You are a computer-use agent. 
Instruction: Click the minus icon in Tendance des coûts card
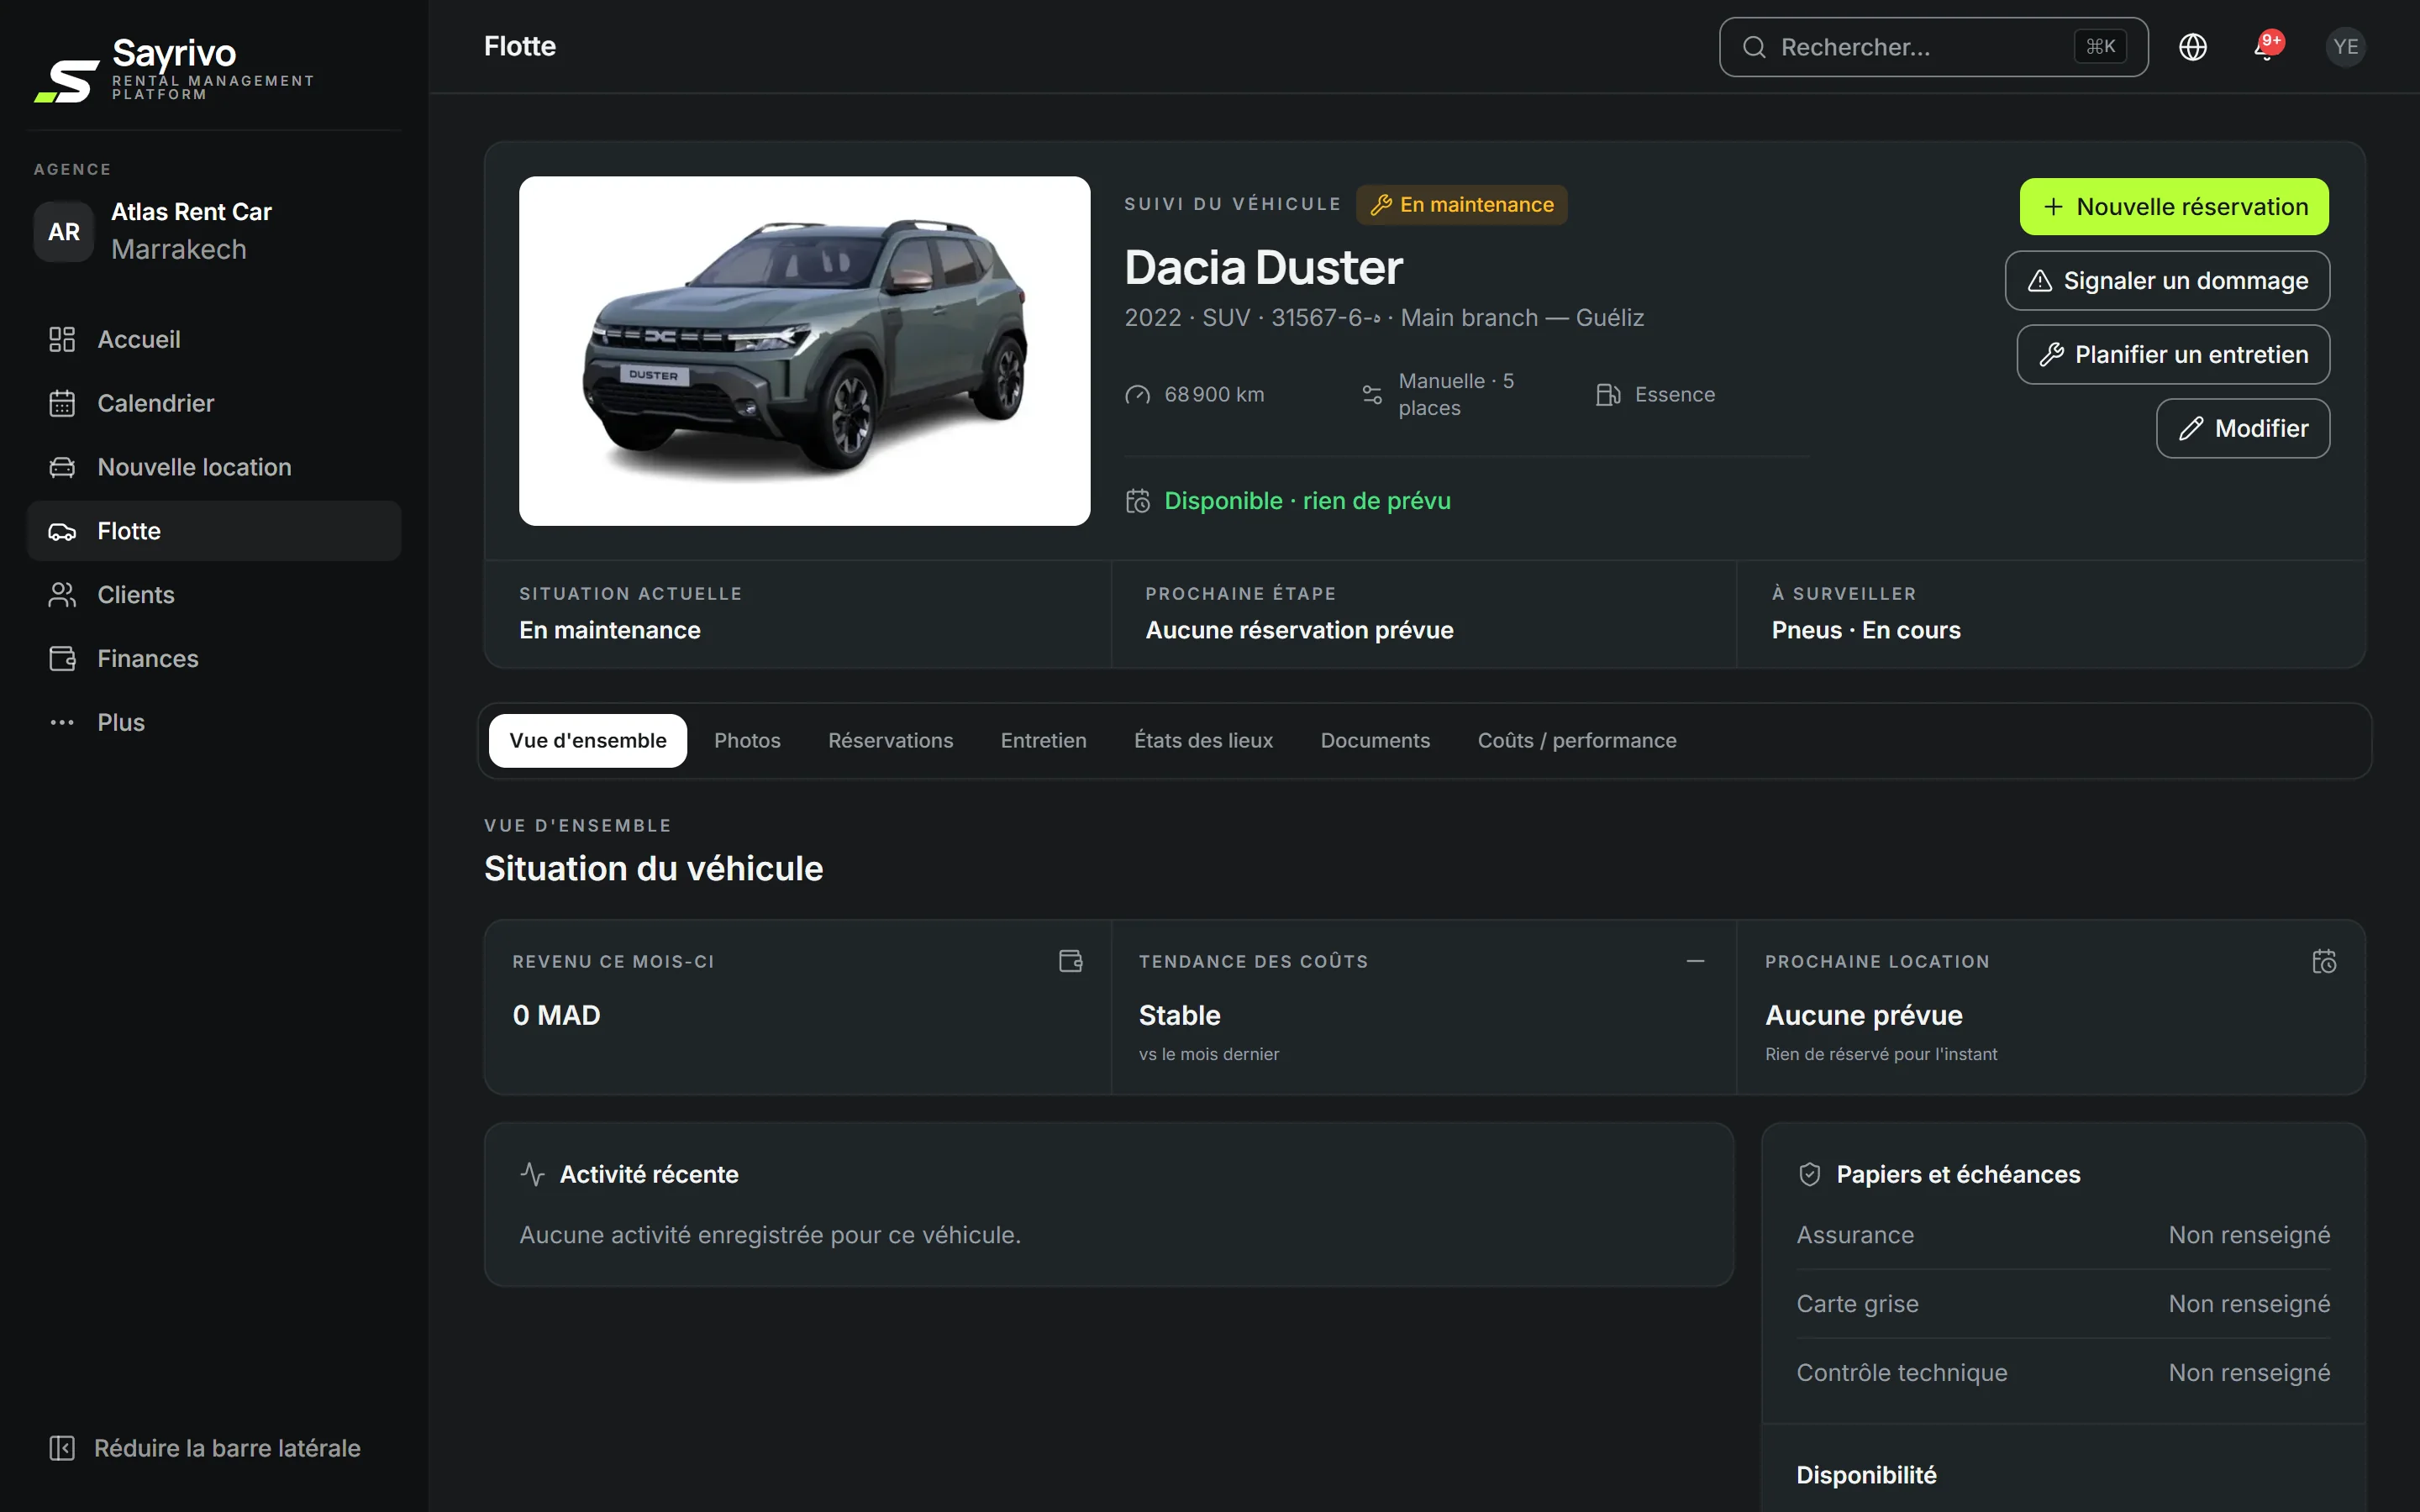tap(1695, 961)
